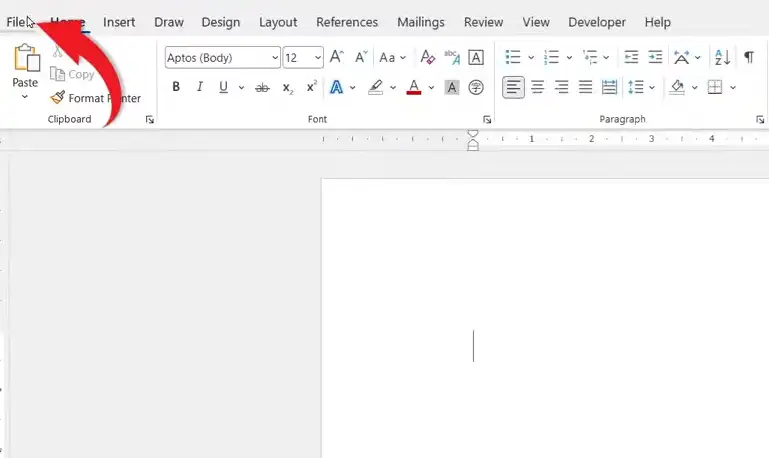Clear all formatting with the eraser A icon
This screenshot has width=769, height=458.
[x=427, y=57]
